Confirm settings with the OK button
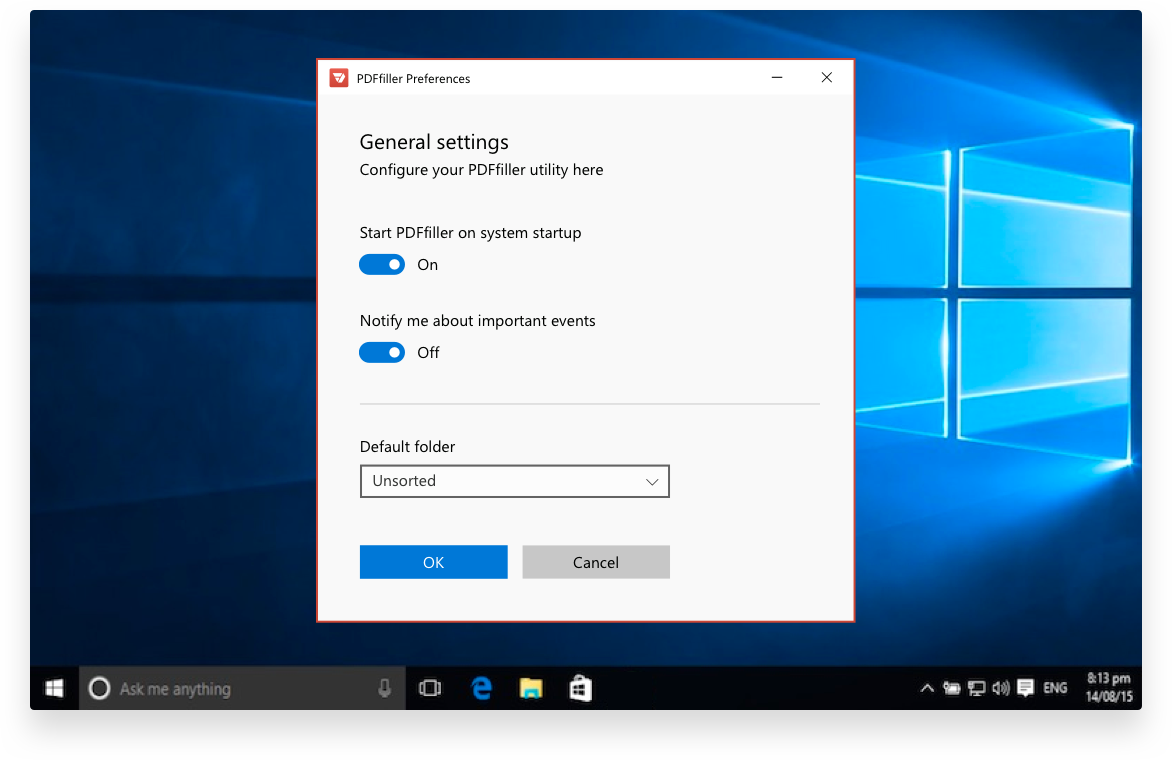Image resolution: width=1172 pixels, height=760 pixels. point(434,562)
